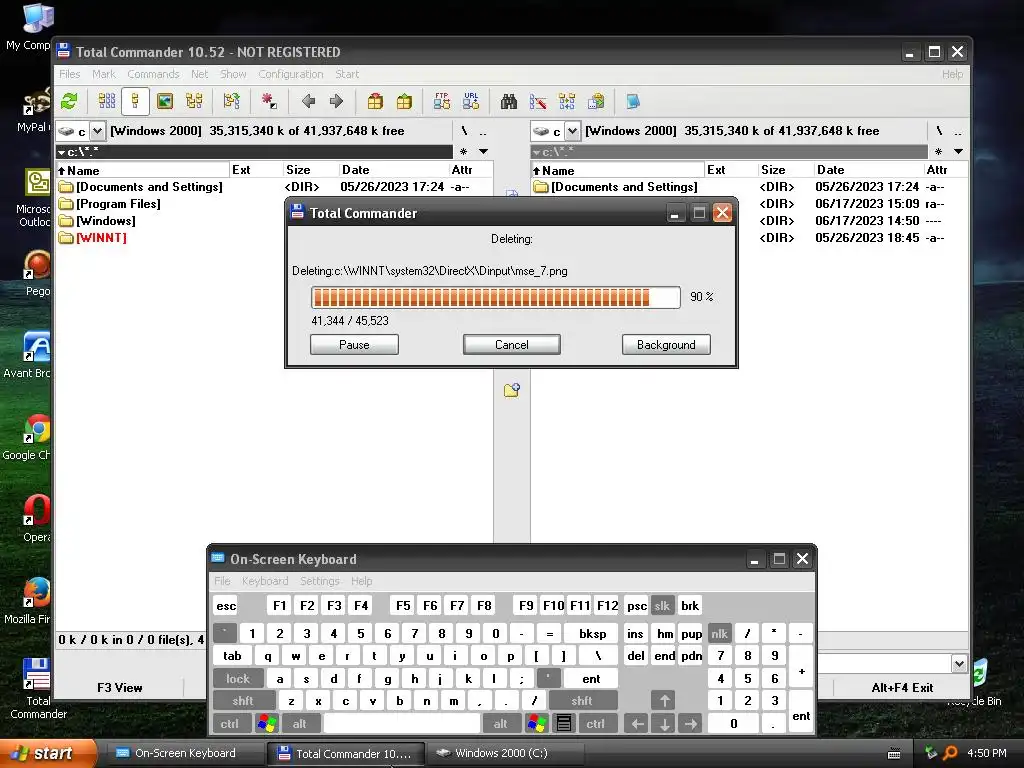
Task: Open the Files menu
Action: point(69,74)
